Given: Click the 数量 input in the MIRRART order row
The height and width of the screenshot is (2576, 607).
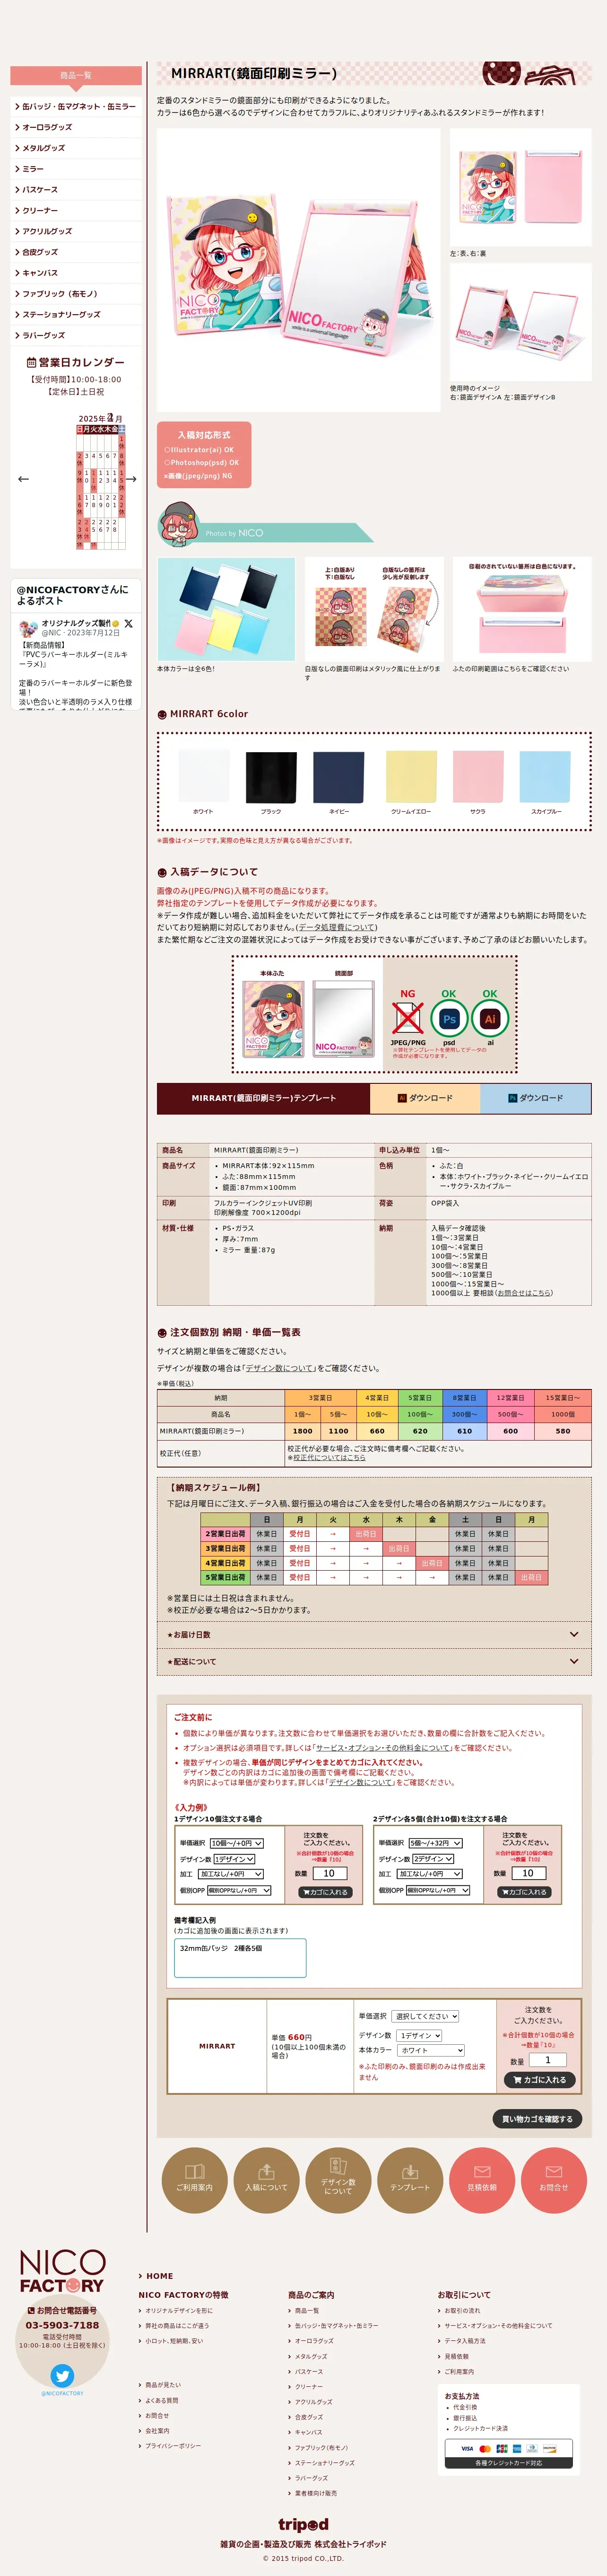Looking at the screenshot, I should (x=547, y=2060).
